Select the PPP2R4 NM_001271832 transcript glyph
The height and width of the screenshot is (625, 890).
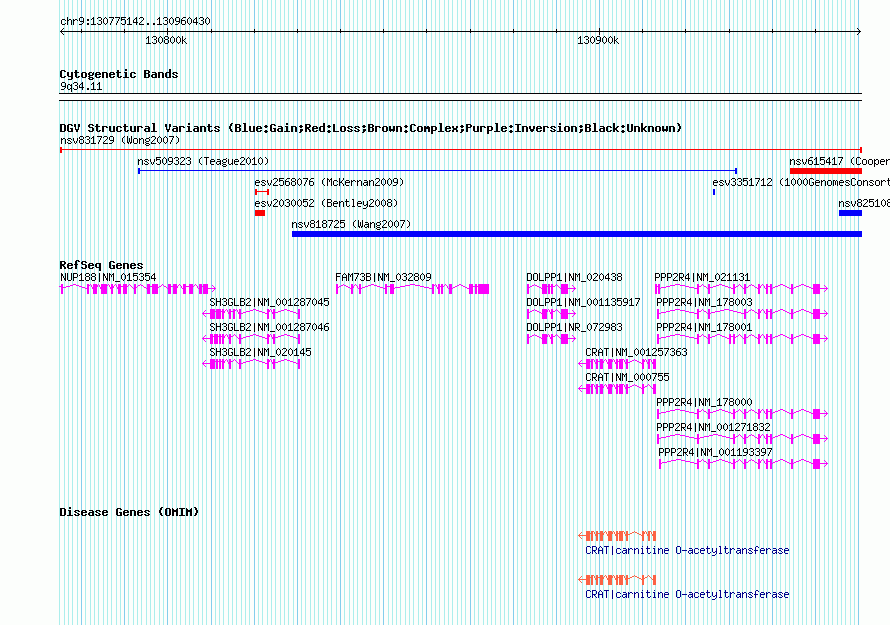click(742, 439)
